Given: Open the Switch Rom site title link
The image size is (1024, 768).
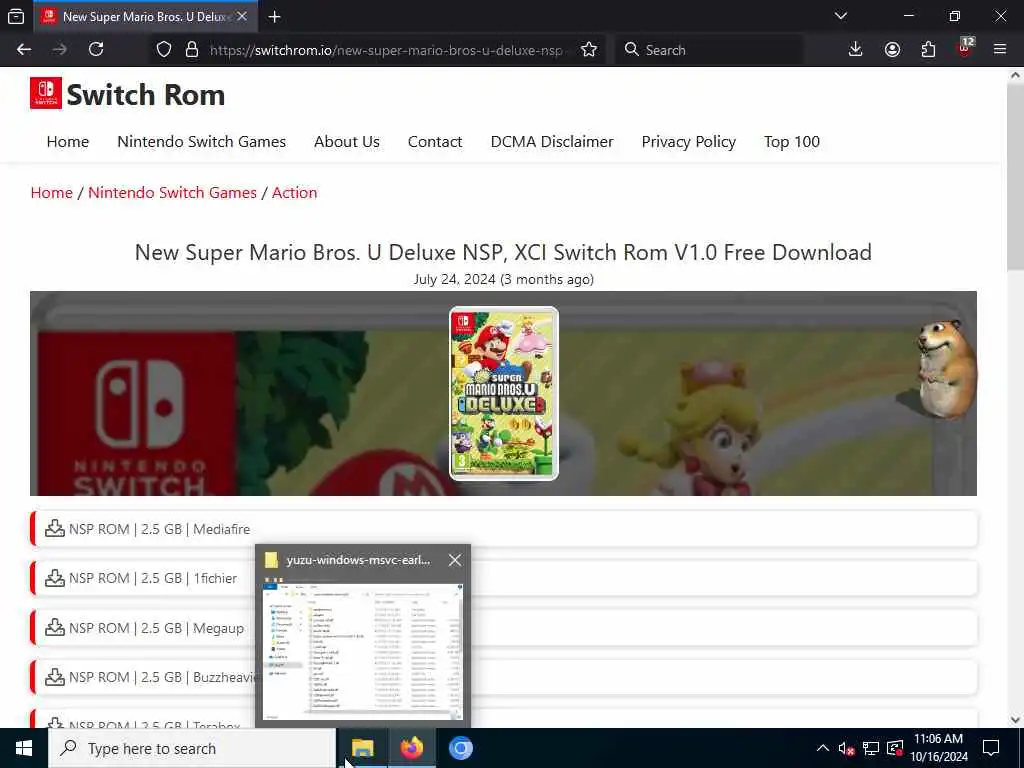Looking at the screenshot, I should pyautogui.click(x=146, y=95).
